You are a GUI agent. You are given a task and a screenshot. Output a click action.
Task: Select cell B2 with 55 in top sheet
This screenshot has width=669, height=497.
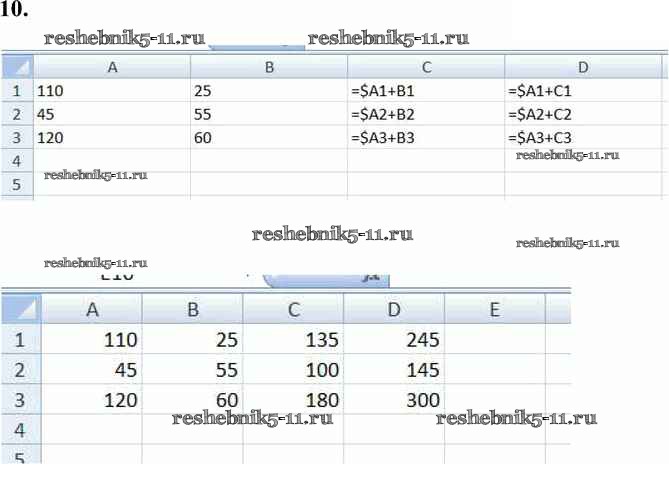(268, 114)
